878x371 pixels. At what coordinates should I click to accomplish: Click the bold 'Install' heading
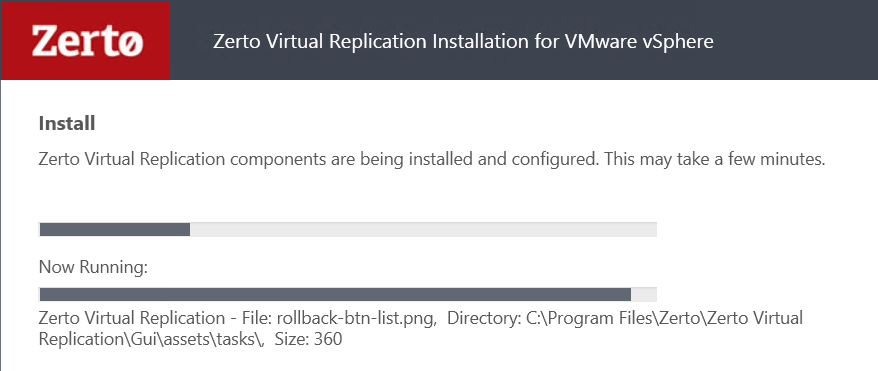point(67,123)
